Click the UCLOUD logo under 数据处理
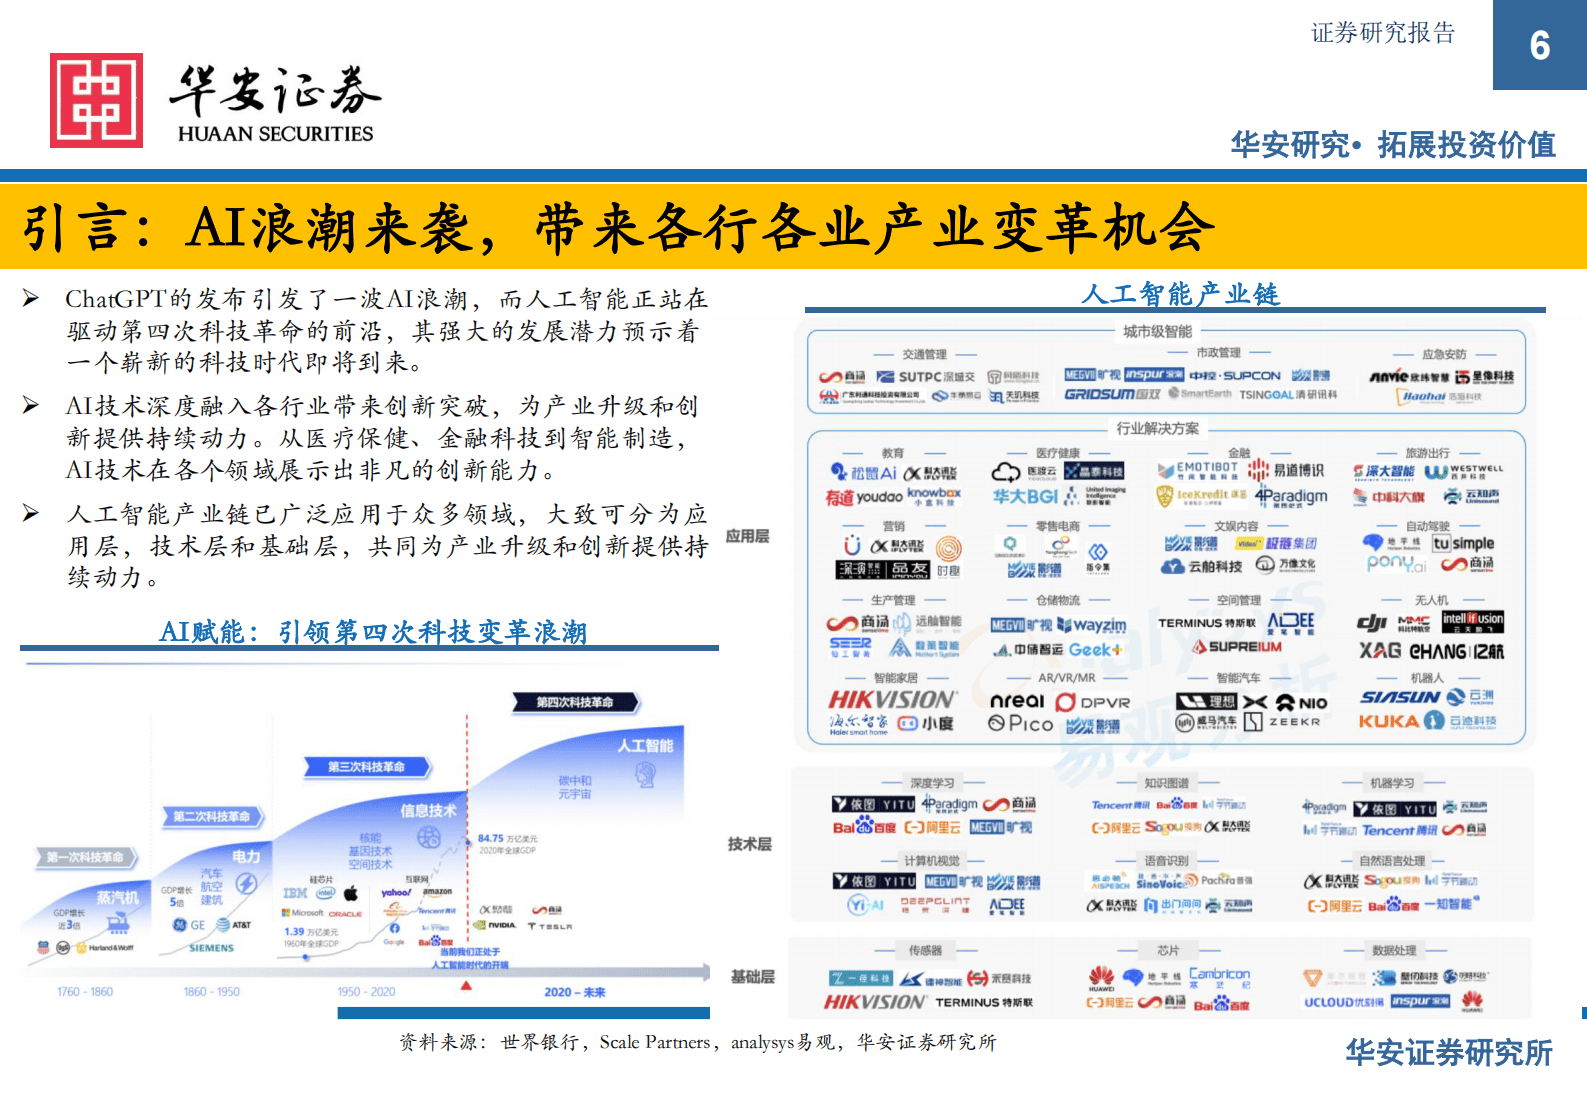The height and width of the screenshot is (1099, 1587). coord(1344,1002)
